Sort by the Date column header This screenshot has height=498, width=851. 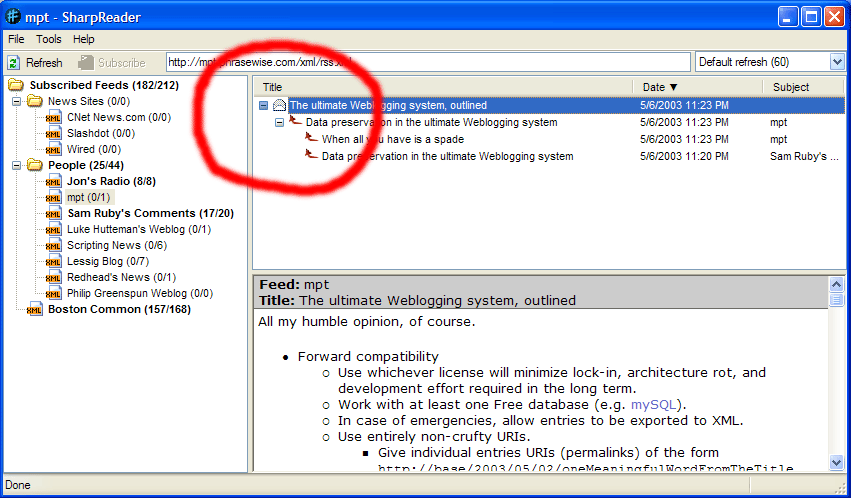tap(698, 87)
